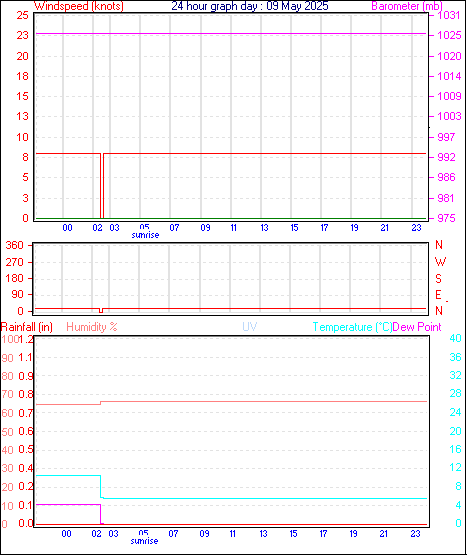This screenshot has width=467, height=559.
Task: Click the "Rainfall (in)" legend label
Action: 27,327
